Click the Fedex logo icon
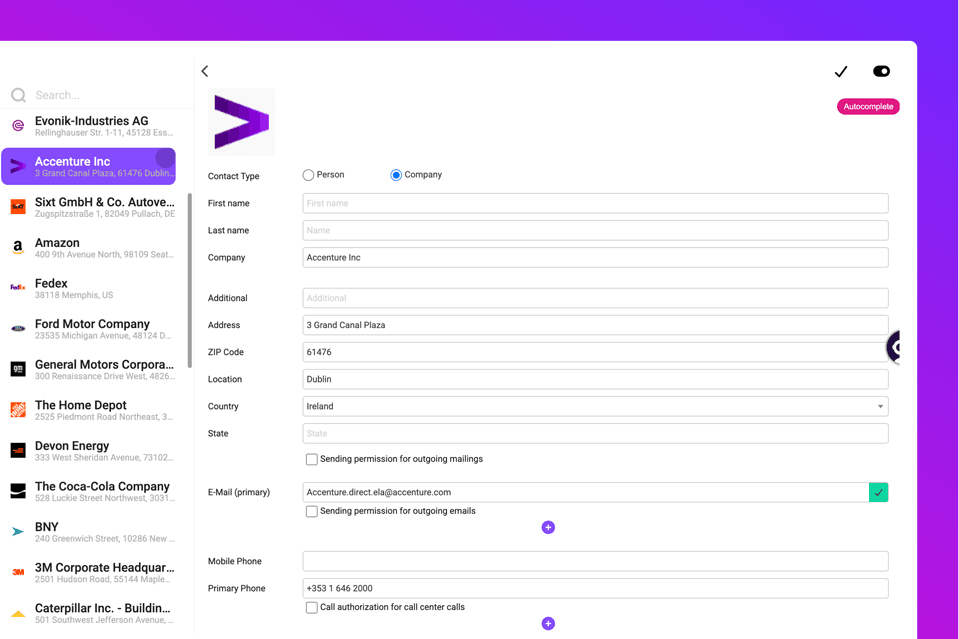The width and height of the screenshot is (959, 639). [18, 287]
